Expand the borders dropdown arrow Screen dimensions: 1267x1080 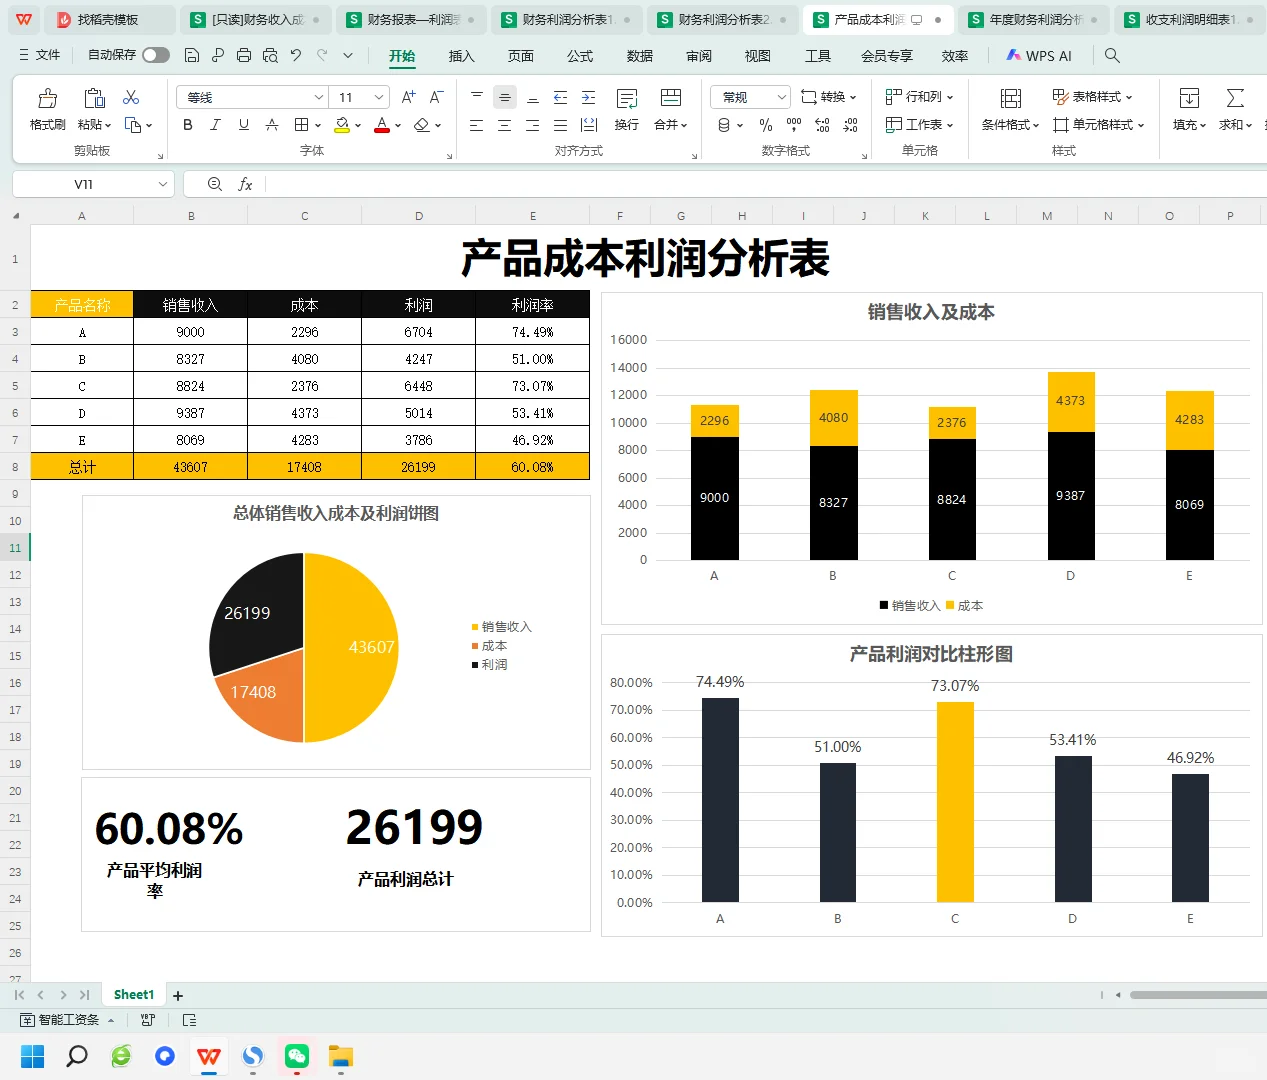(318, 125)
